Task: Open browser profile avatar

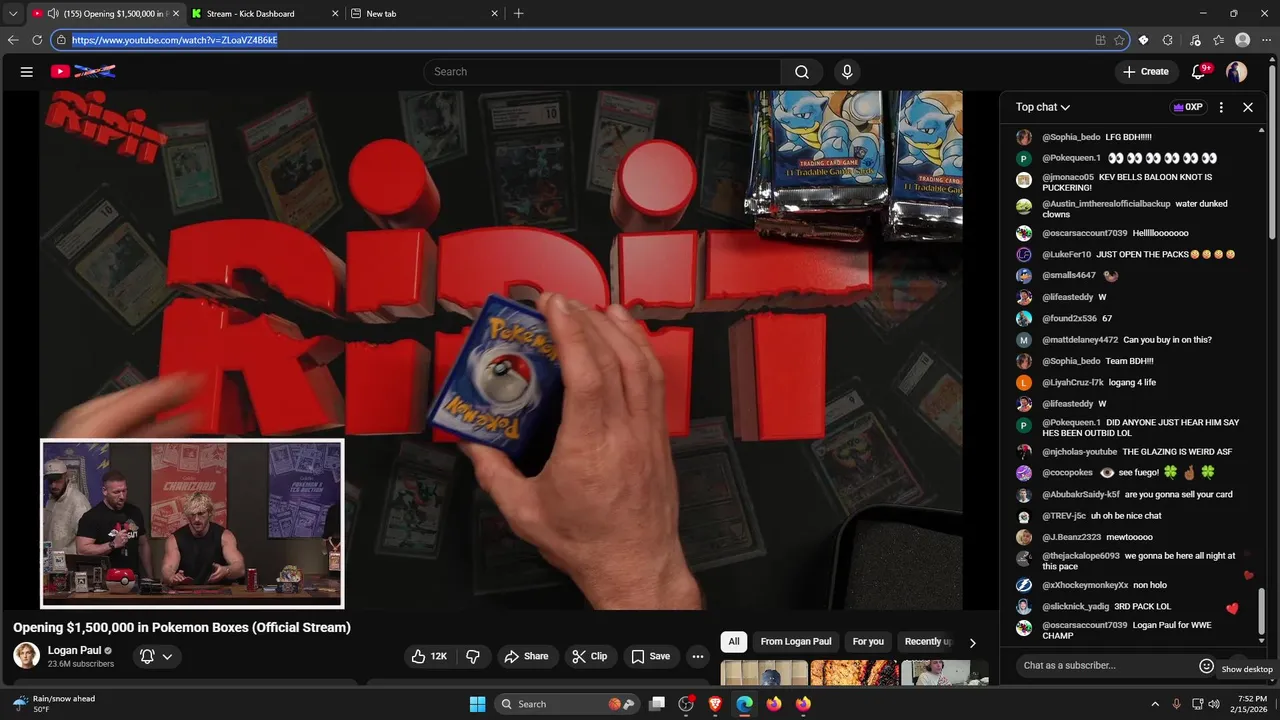Action: (1243, 40)
